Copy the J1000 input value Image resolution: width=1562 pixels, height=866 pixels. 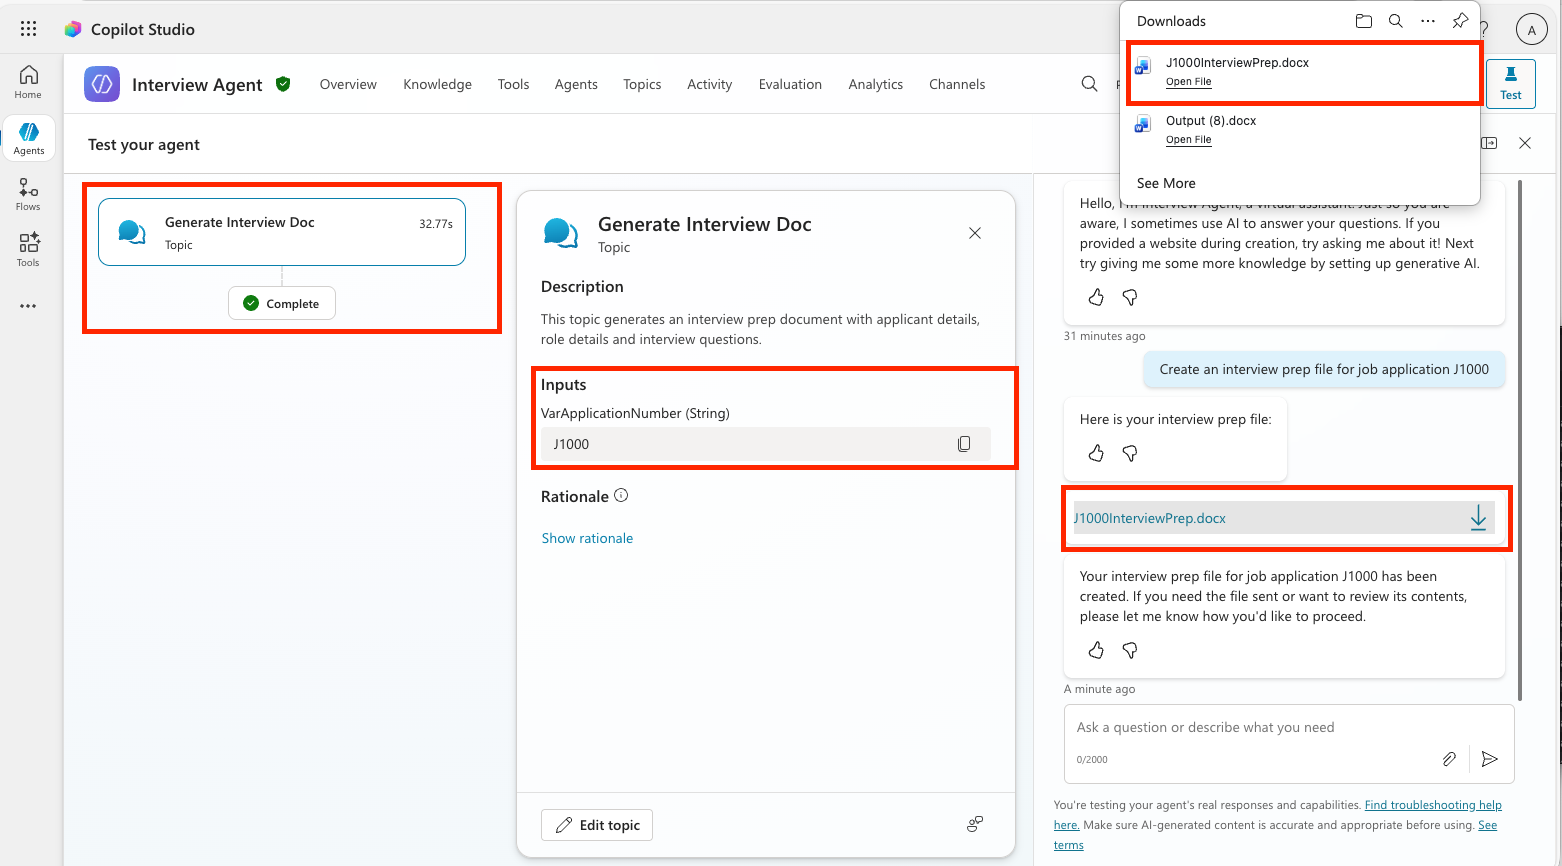coord(964,444)
